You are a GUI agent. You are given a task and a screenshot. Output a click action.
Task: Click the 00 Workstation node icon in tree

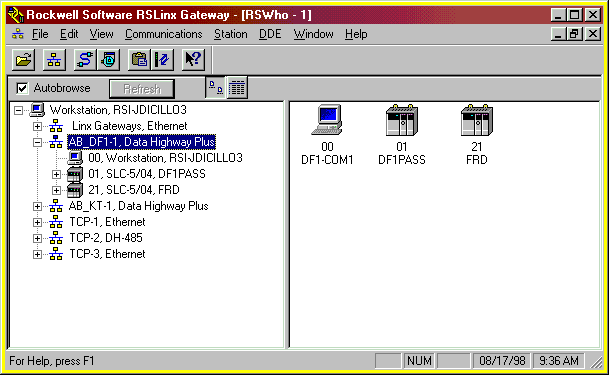(75, 158)
